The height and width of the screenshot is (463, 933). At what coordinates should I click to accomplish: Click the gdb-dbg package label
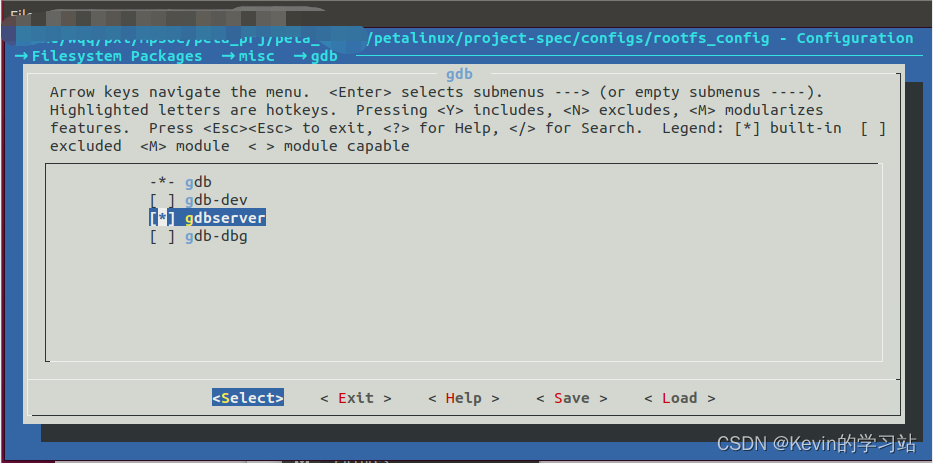tap(216, 236)
